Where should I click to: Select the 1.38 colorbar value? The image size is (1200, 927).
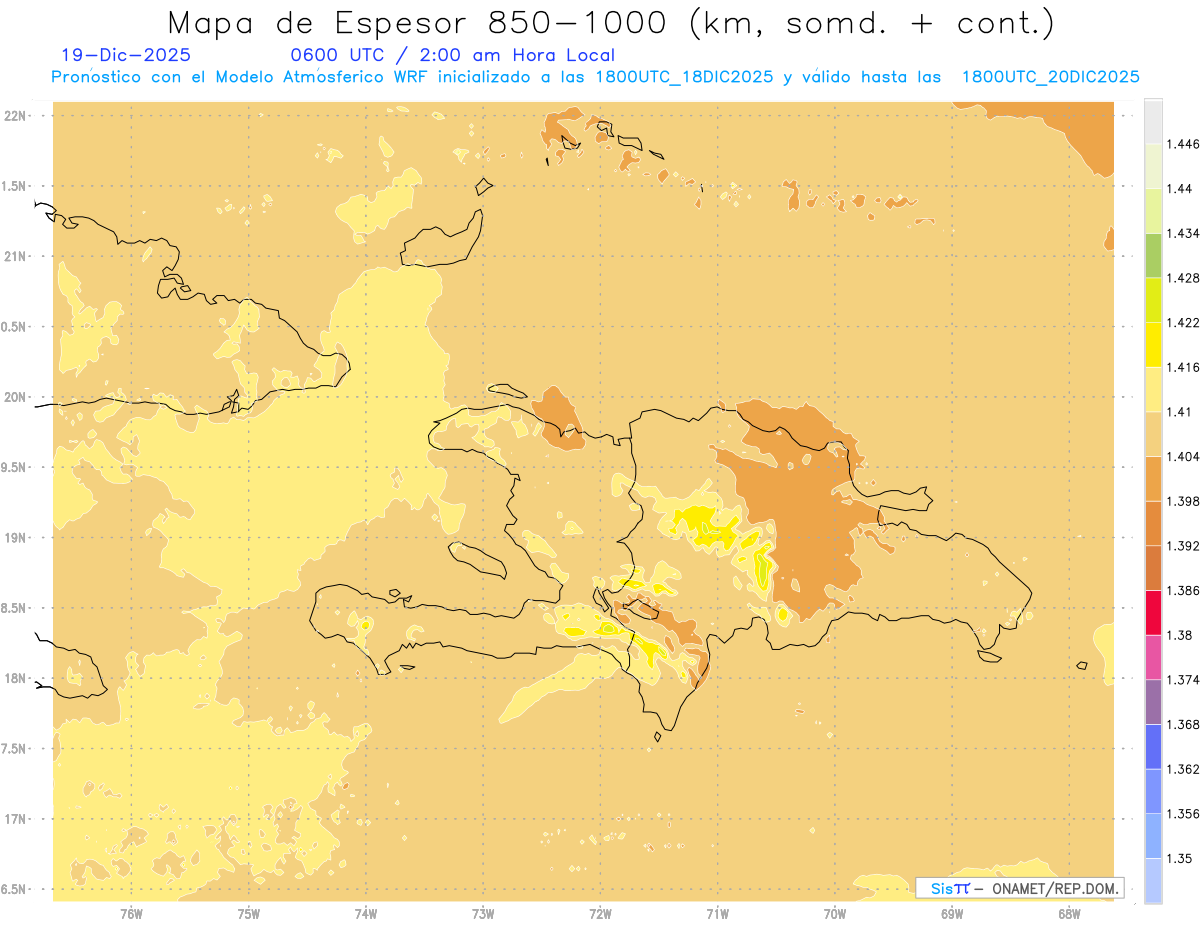1180,635
